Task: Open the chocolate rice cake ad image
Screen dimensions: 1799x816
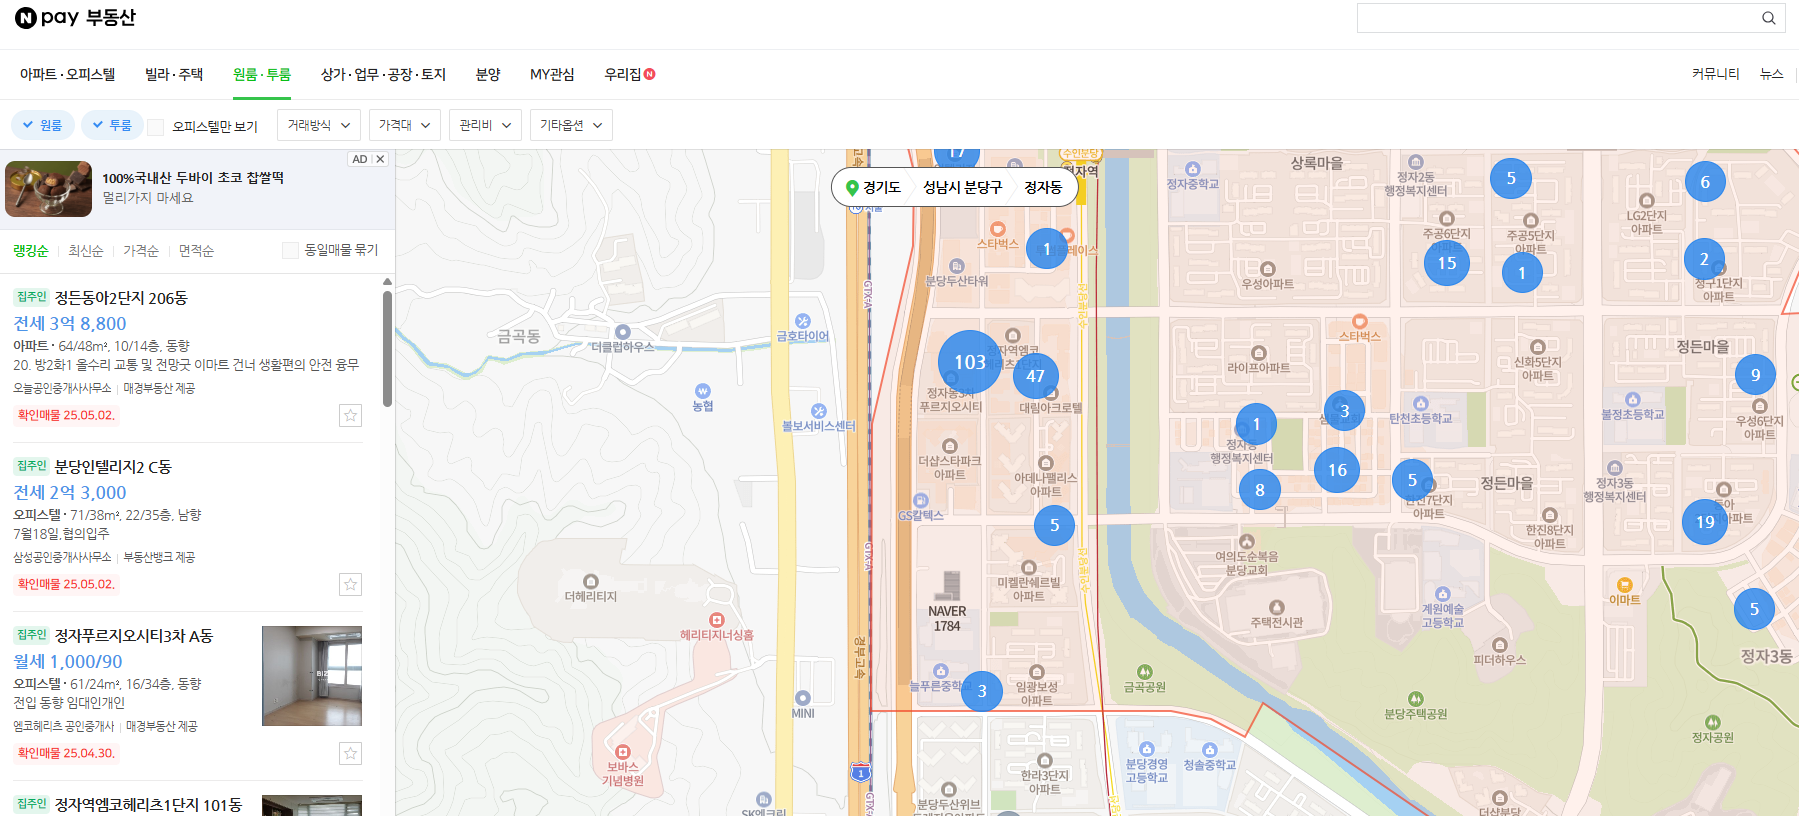Action: (48, 189)
